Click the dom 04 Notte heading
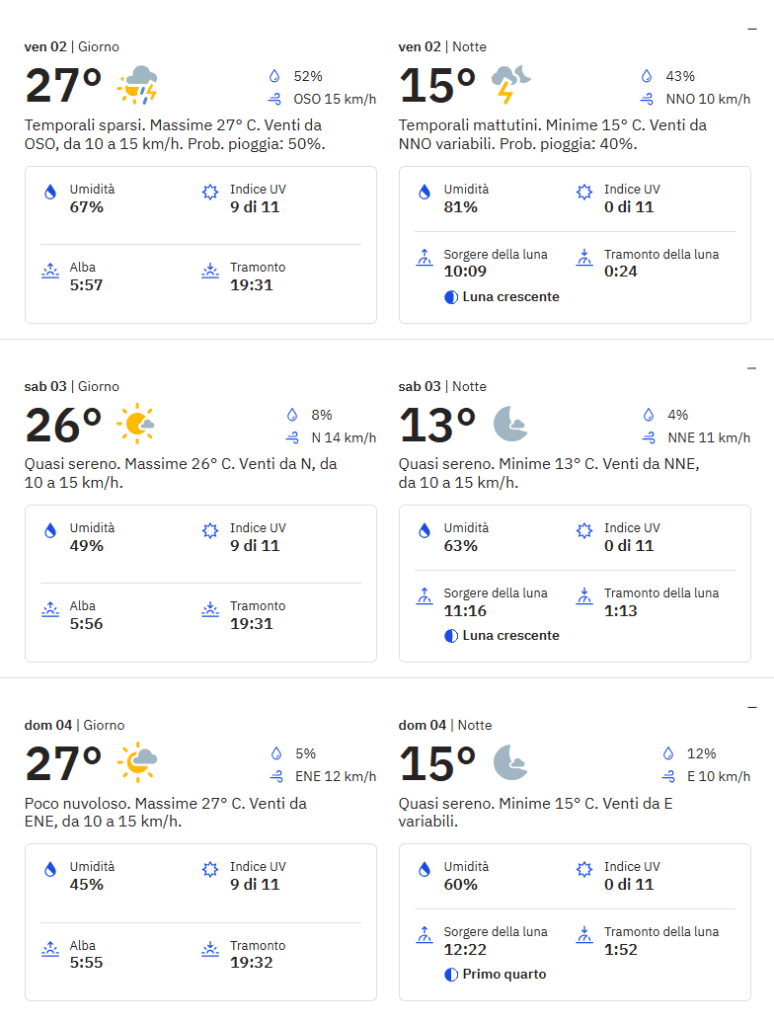The height and width of the screenshot is (1024, 774). point(445,725)
